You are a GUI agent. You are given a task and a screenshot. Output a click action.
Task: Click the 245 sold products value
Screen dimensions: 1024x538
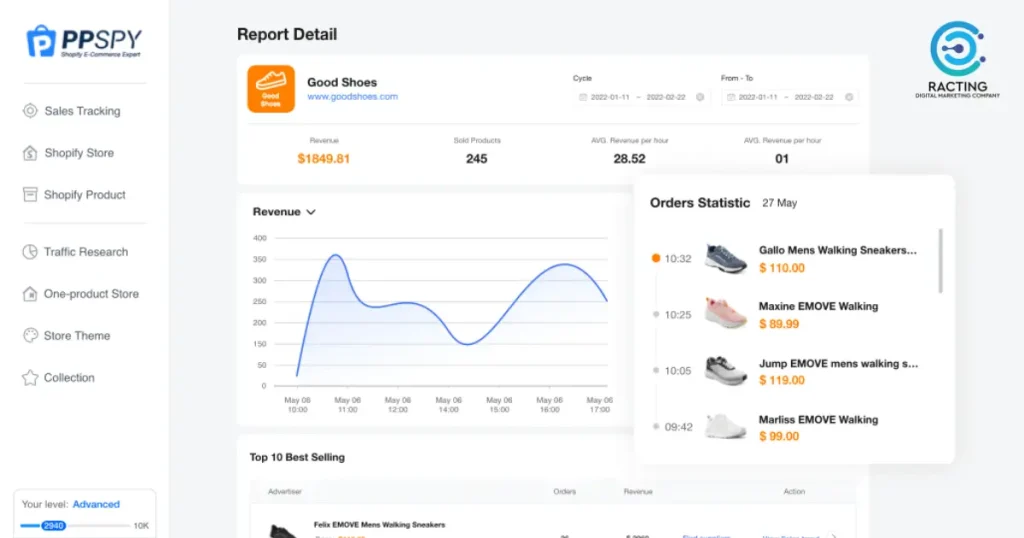click(x=477, y=159)
